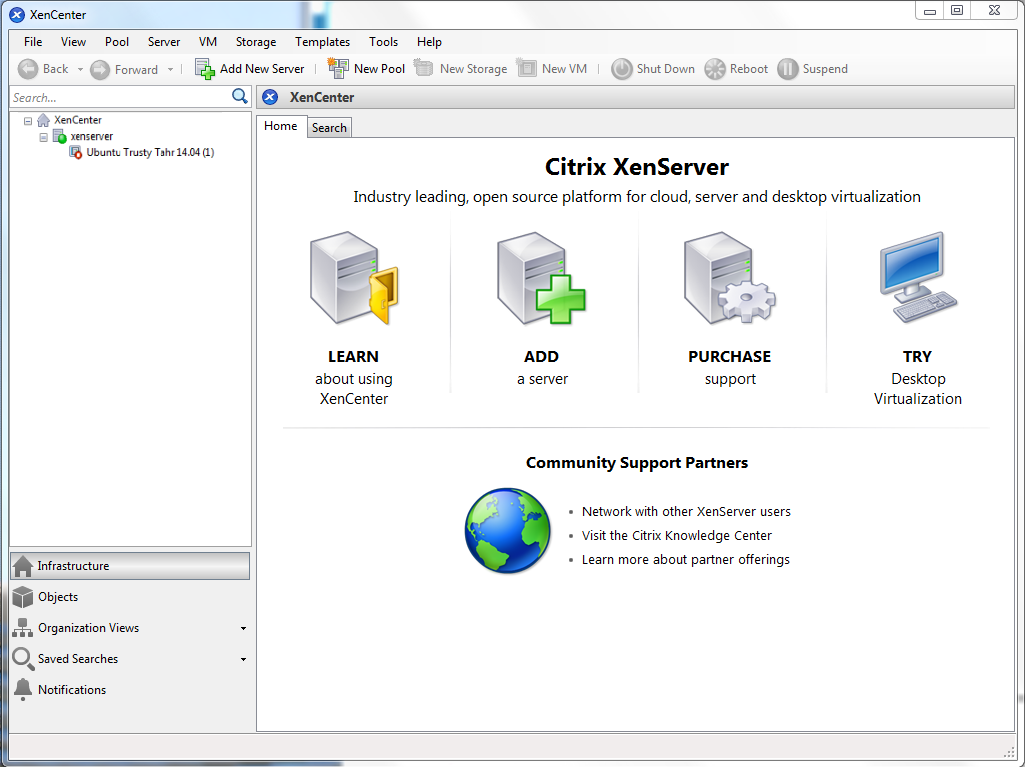Click the TRY Desktop Virtualization computer icon
Screen dimensions: 1025x767
[x=918, y=277]
